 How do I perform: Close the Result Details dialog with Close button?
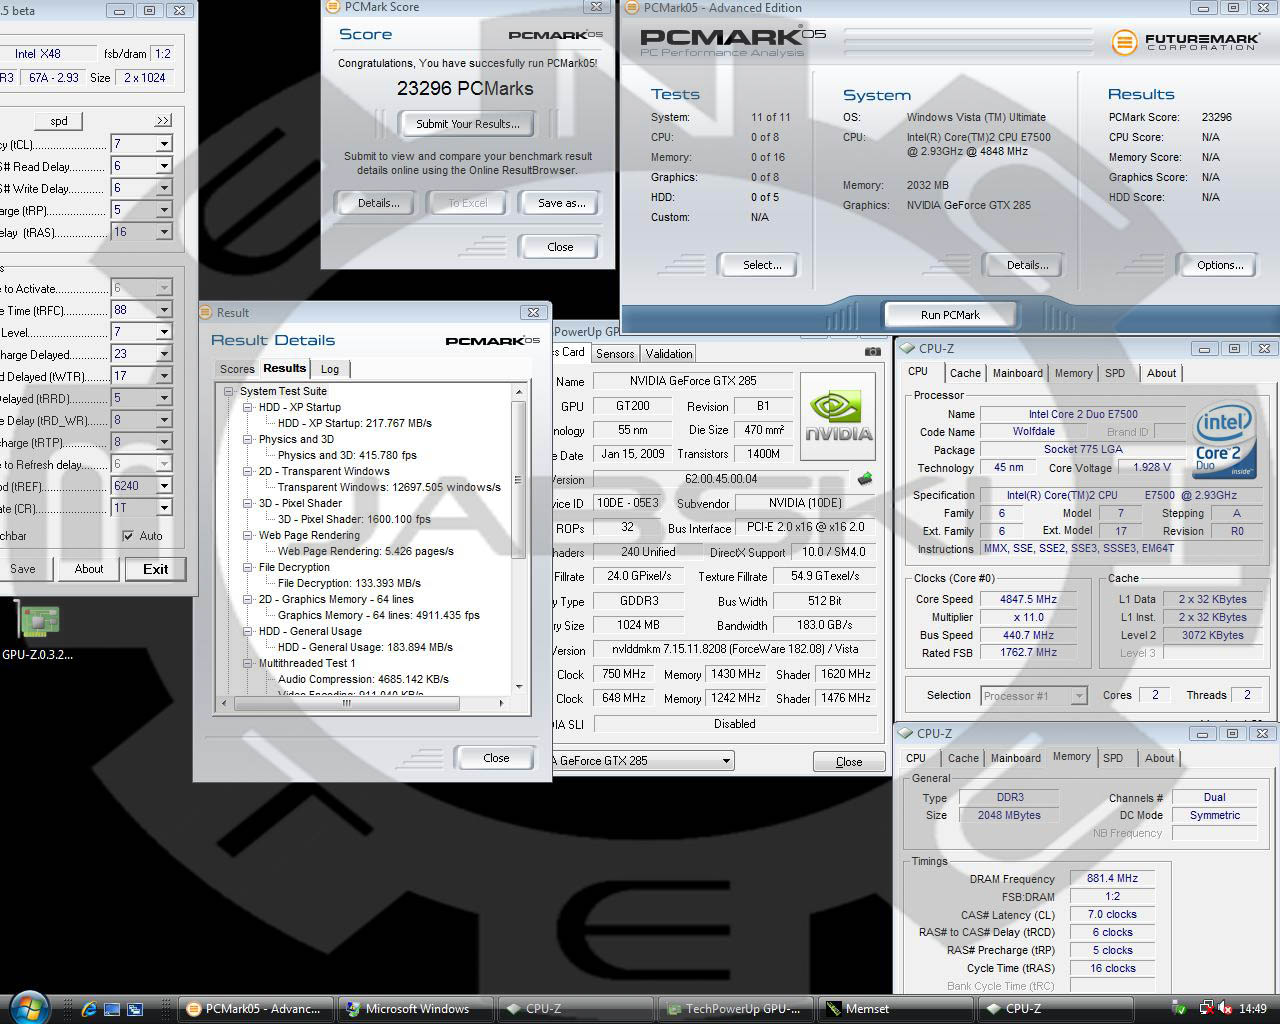tap(496, 758)
